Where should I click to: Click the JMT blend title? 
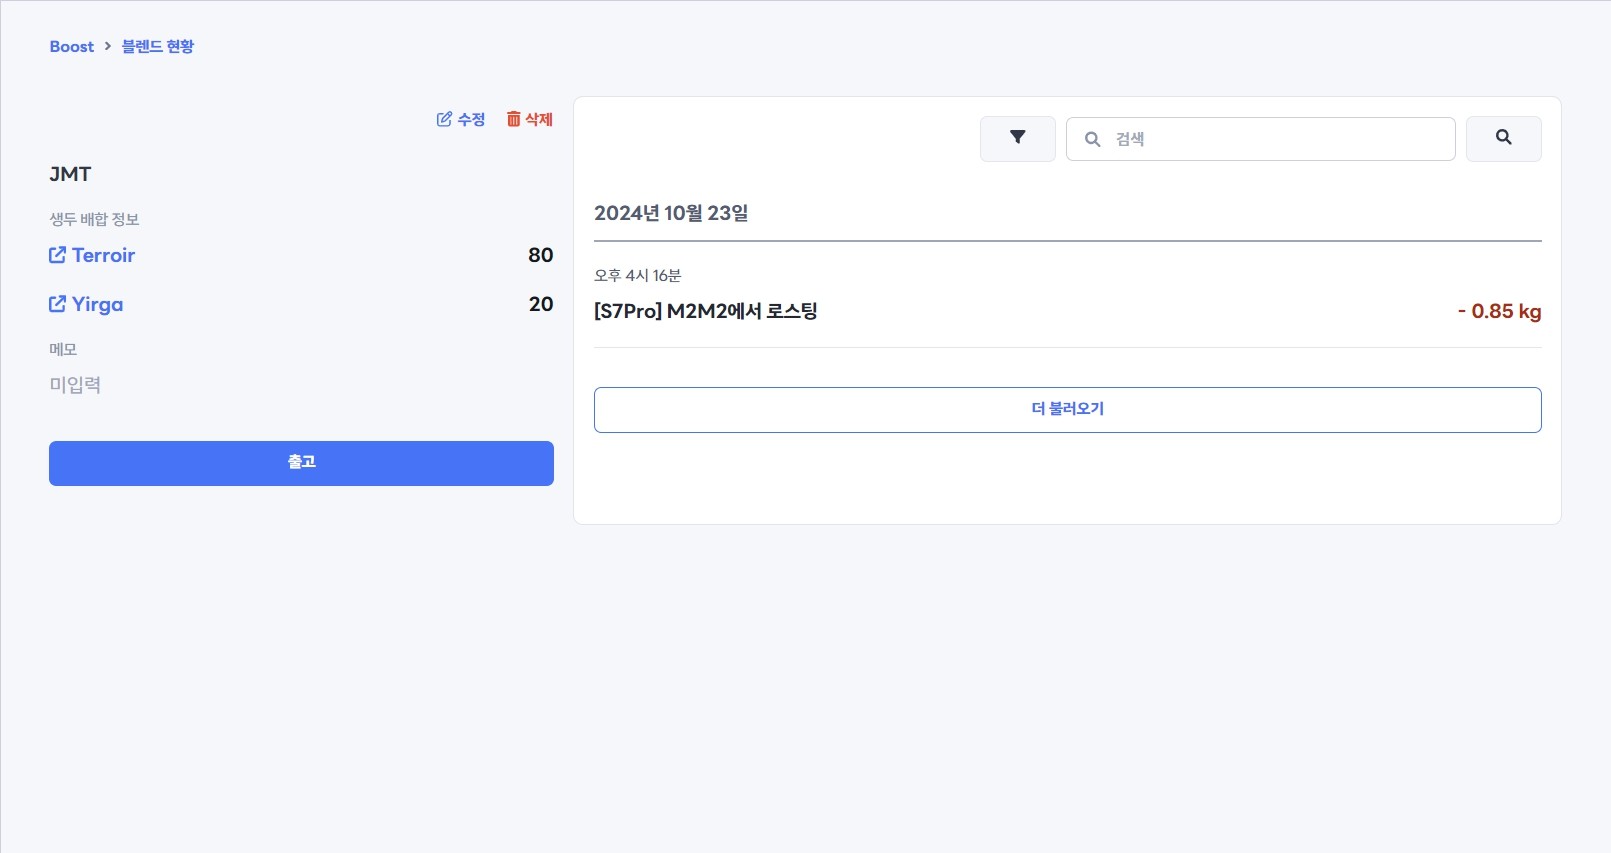click(70, 174)
